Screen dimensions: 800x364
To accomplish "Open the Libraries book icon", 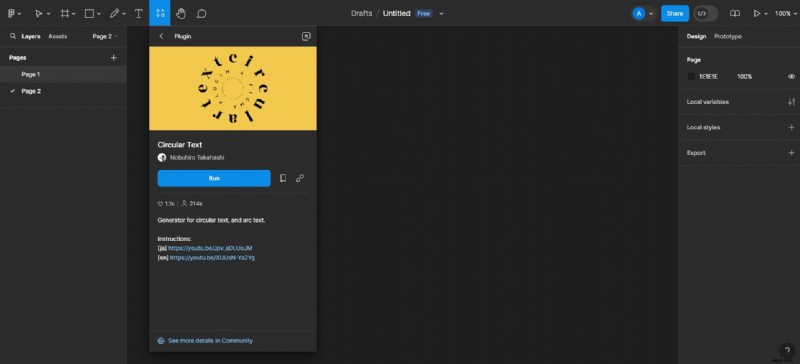I will pyautogui.click(x=735, y=14).
